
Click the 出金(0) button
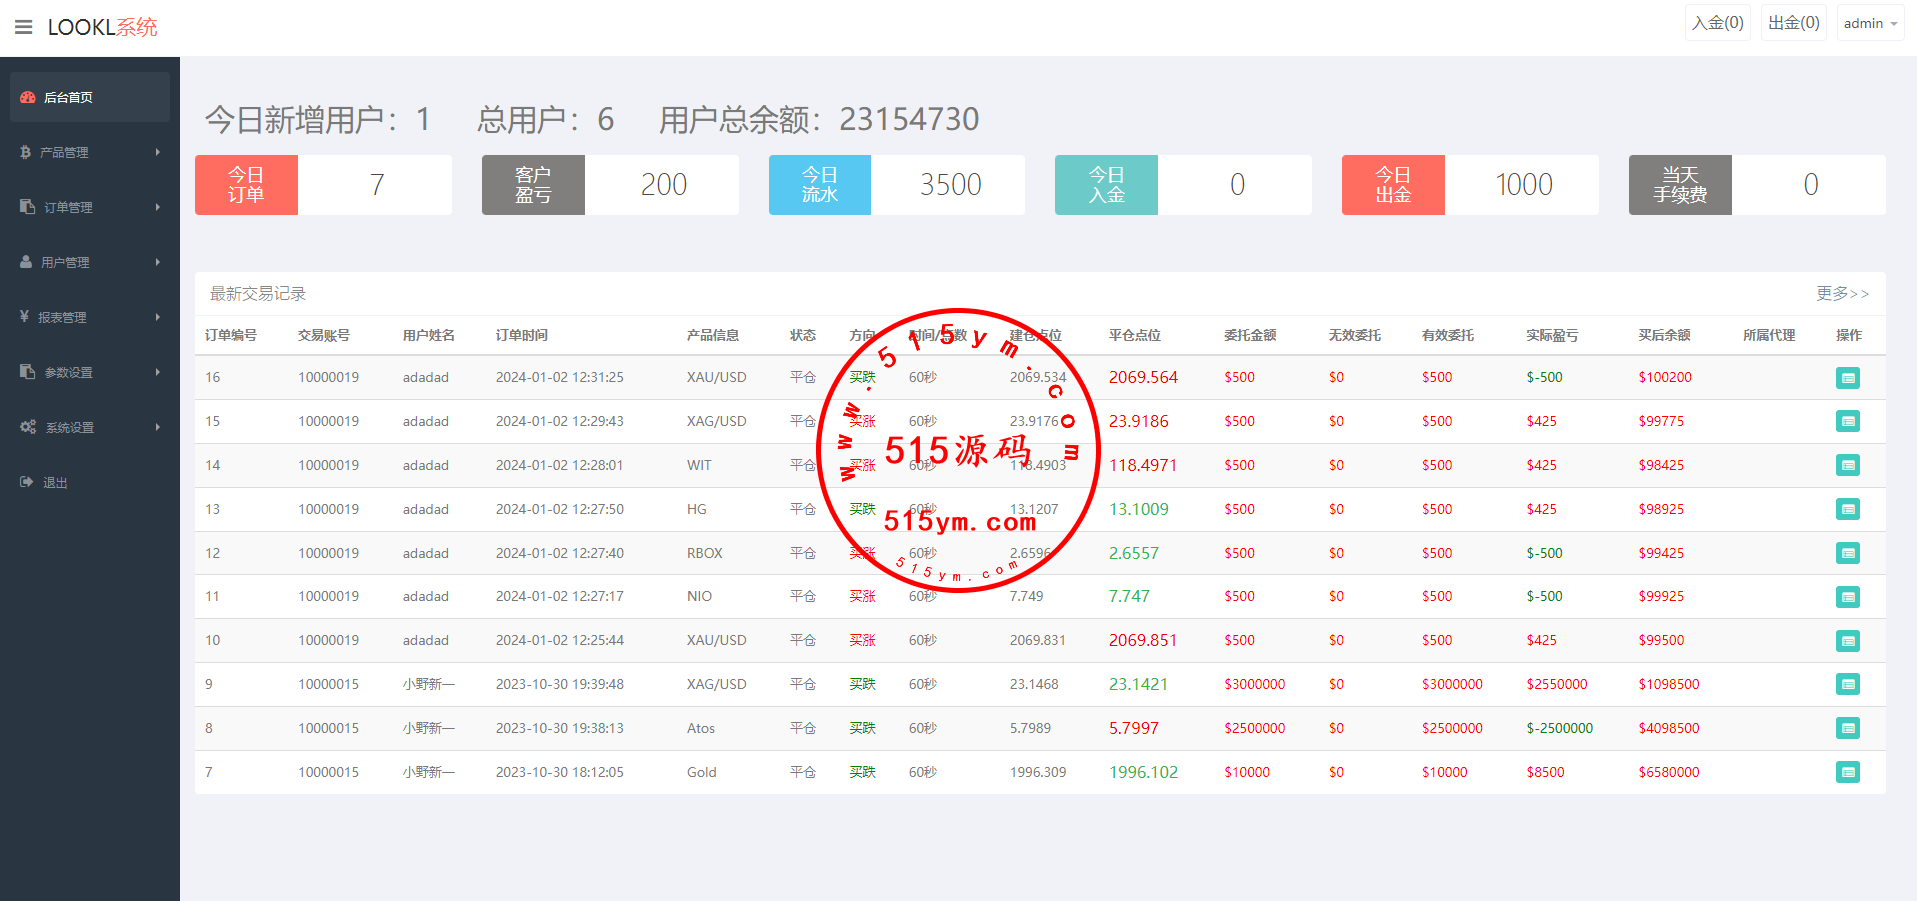click(1793, 23)
